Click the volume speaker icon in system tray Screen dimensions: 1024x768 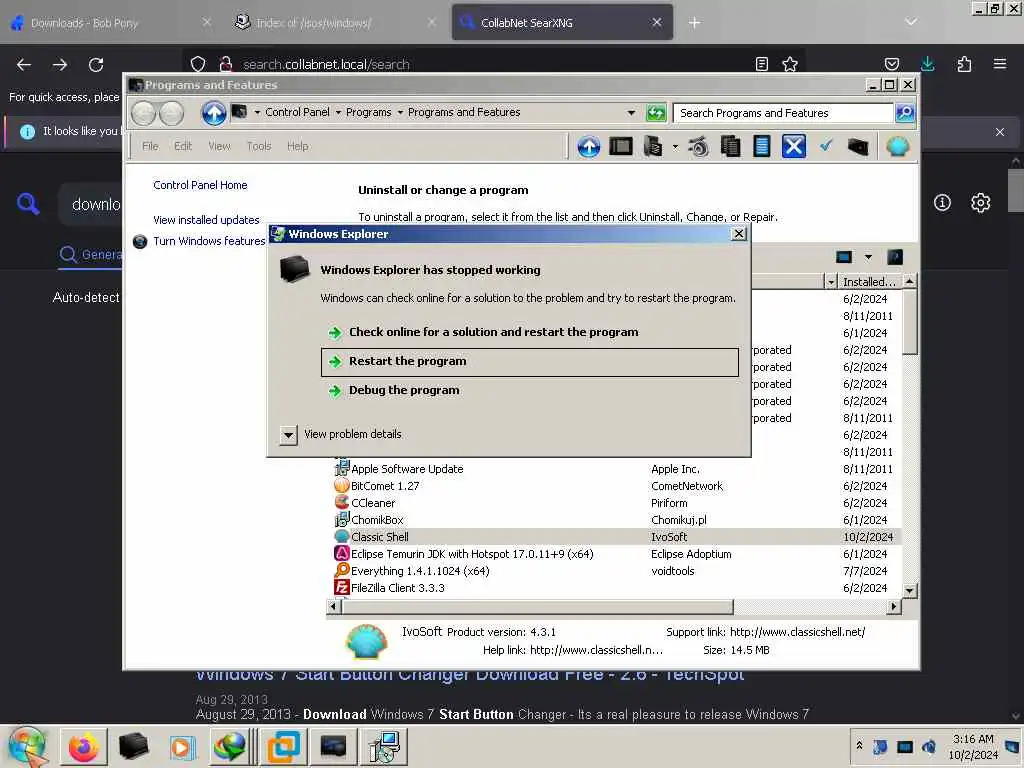[x=928, y=746]
